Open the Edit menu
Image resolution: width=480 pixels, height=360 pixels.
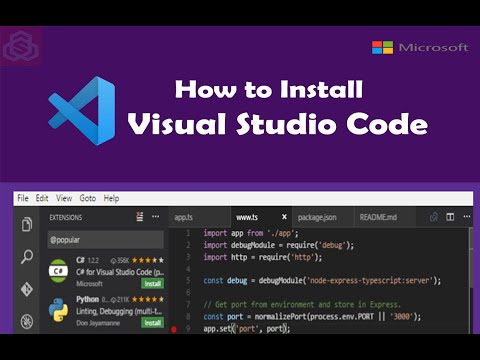coord(42,198)
